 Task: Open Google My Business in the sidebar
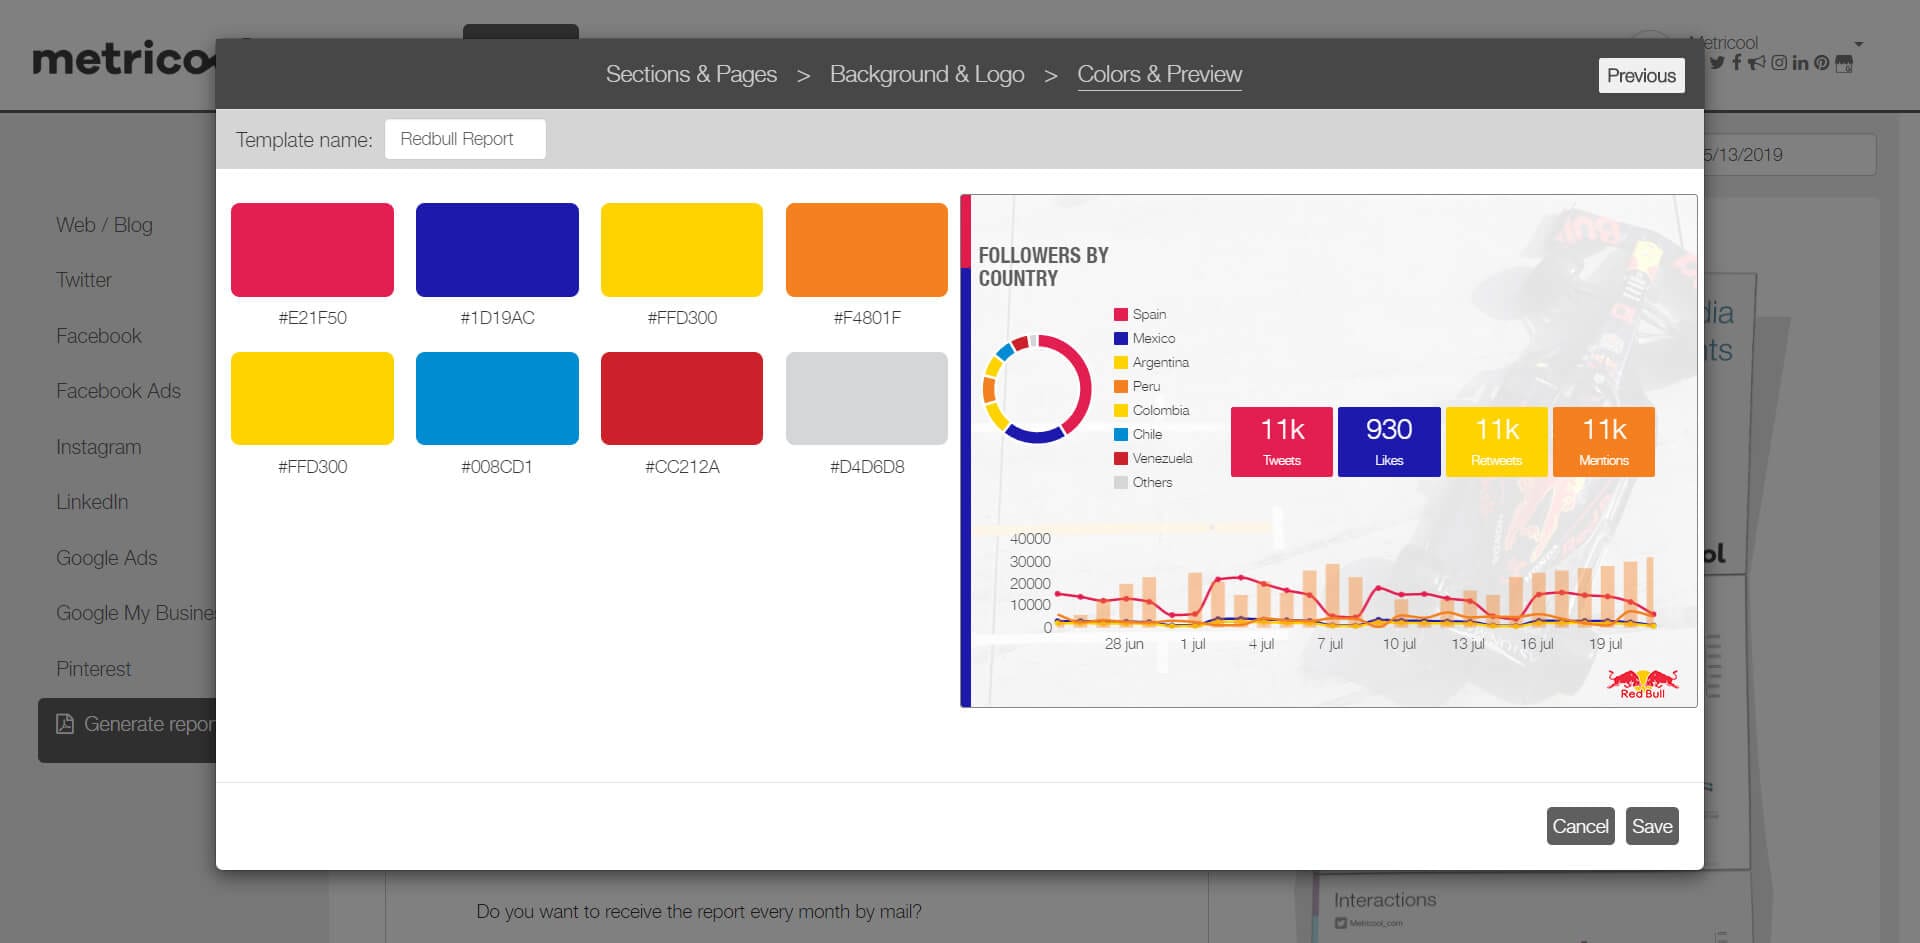(x=136, y=613)
